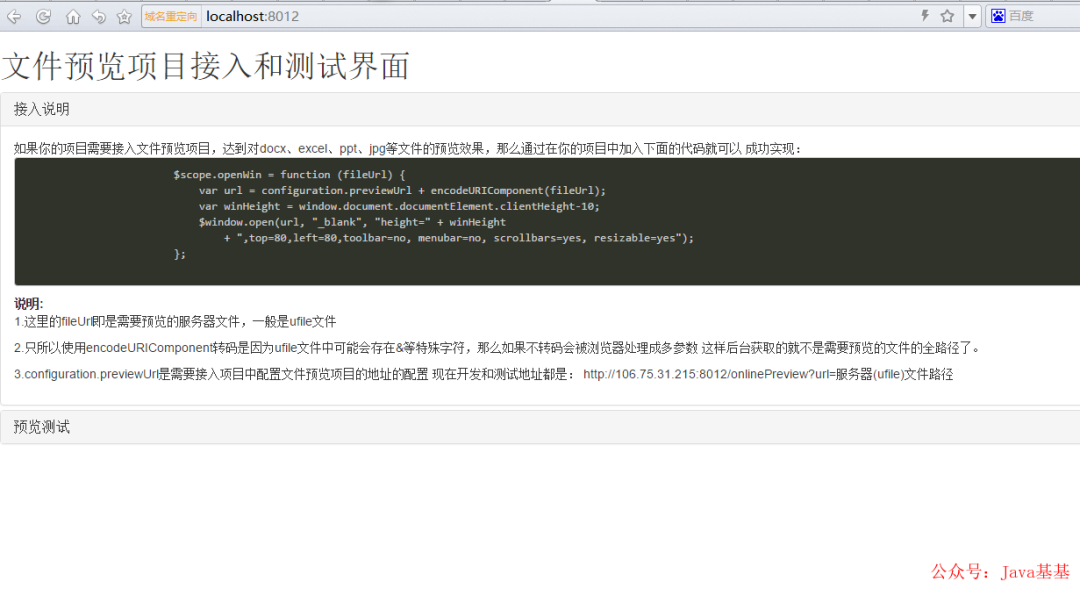Bookmark page with star icon inside address bar
1080x589 pixels.
point(948,16)
